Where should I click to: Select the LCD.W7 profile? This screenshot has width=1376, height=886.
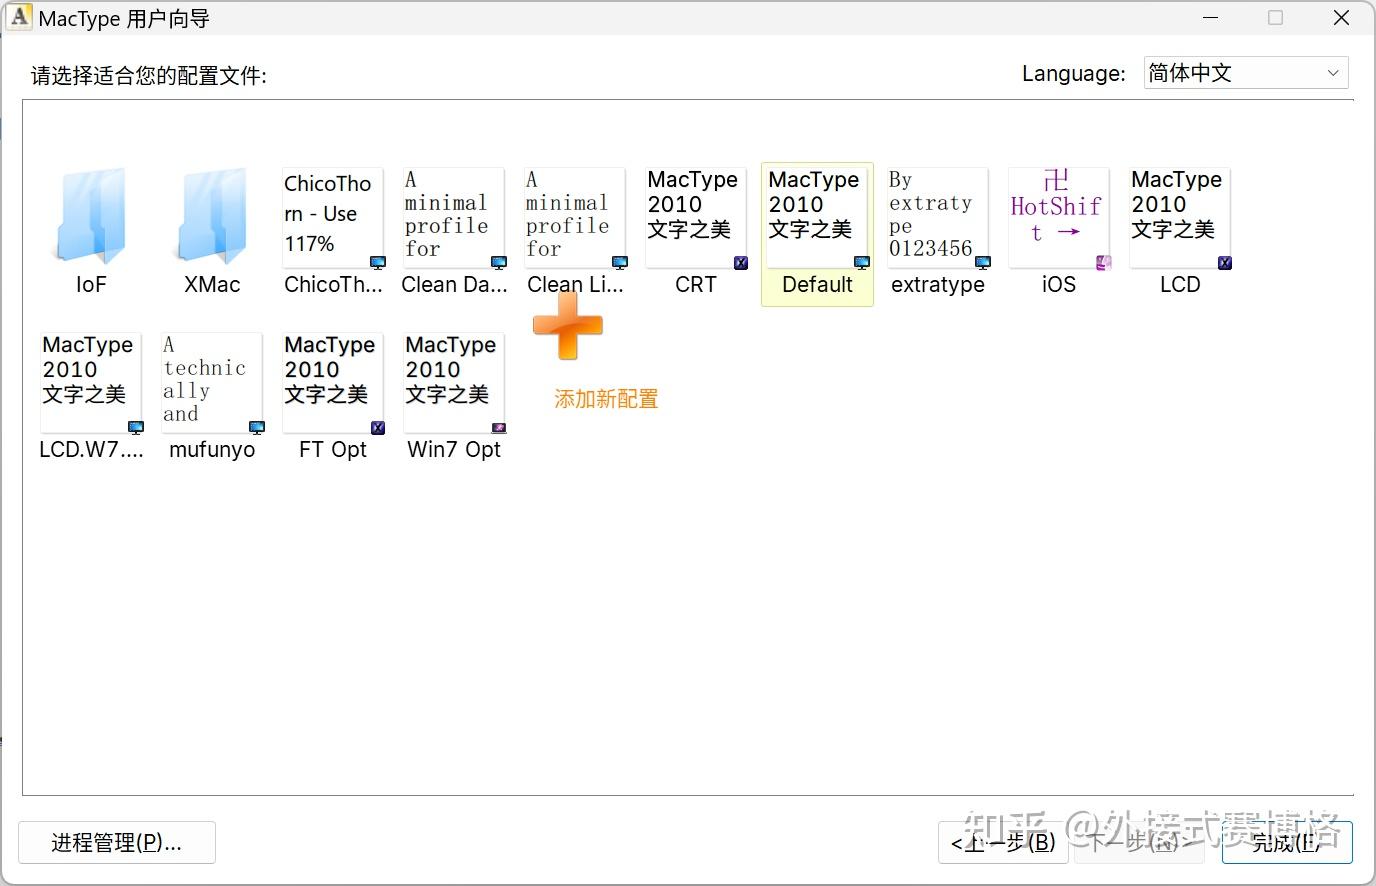(90, 382)
